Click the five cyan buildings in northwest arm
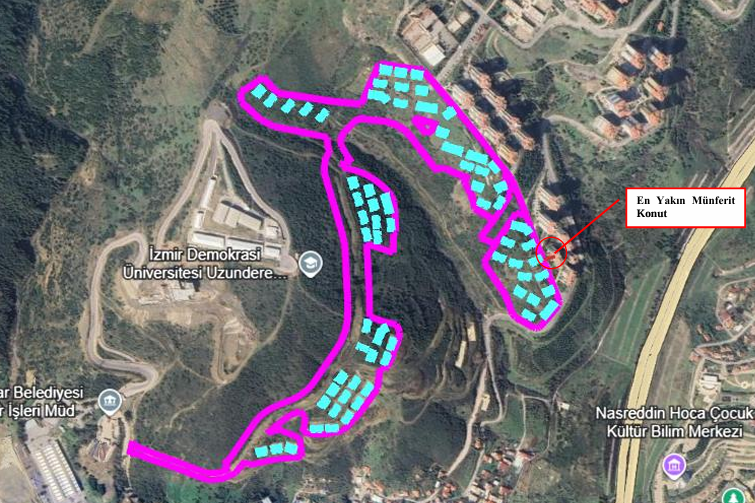The image size is (755, 503). tap(290, 103)
